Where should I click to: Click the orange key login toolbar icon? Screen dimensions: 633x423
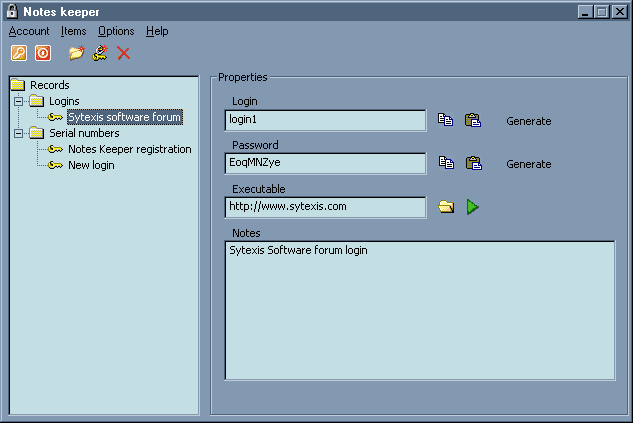coord(19,53)
